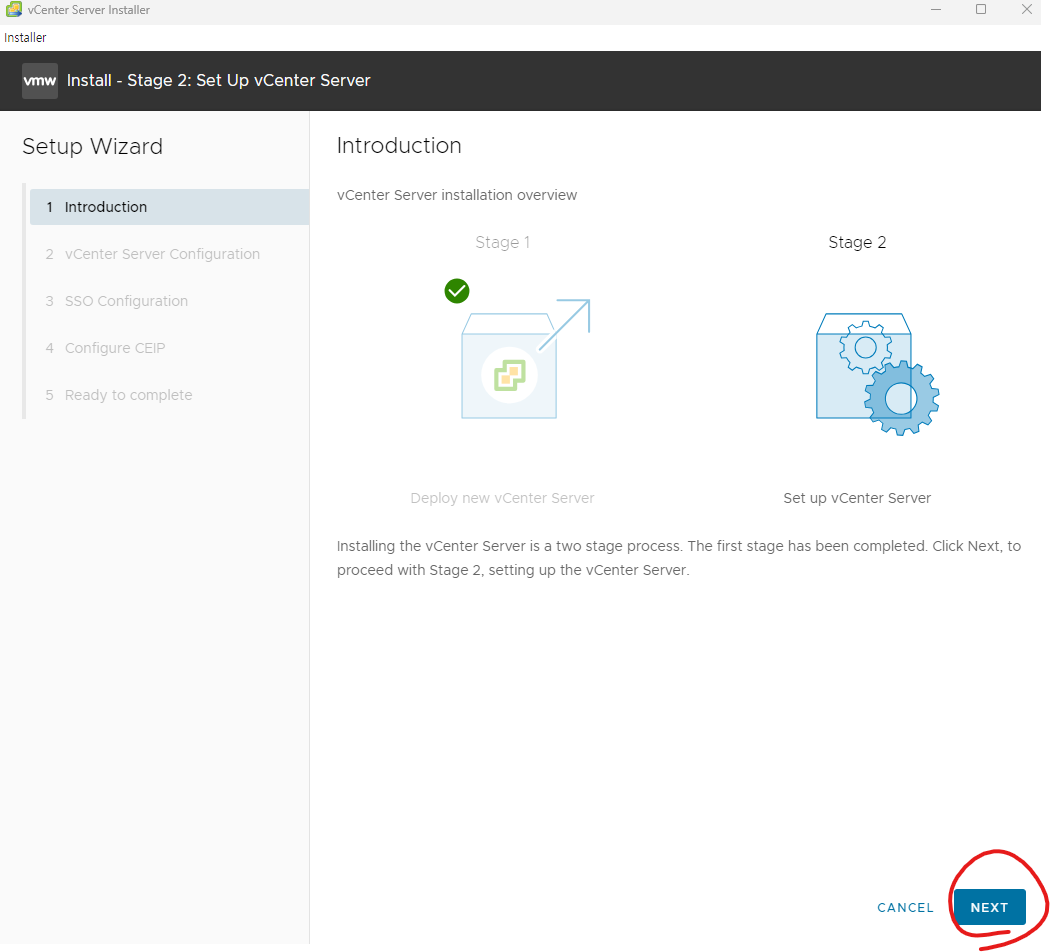
Task: Click 'Set up vCenter Server' caption
Action: click(x=857, y=498)
